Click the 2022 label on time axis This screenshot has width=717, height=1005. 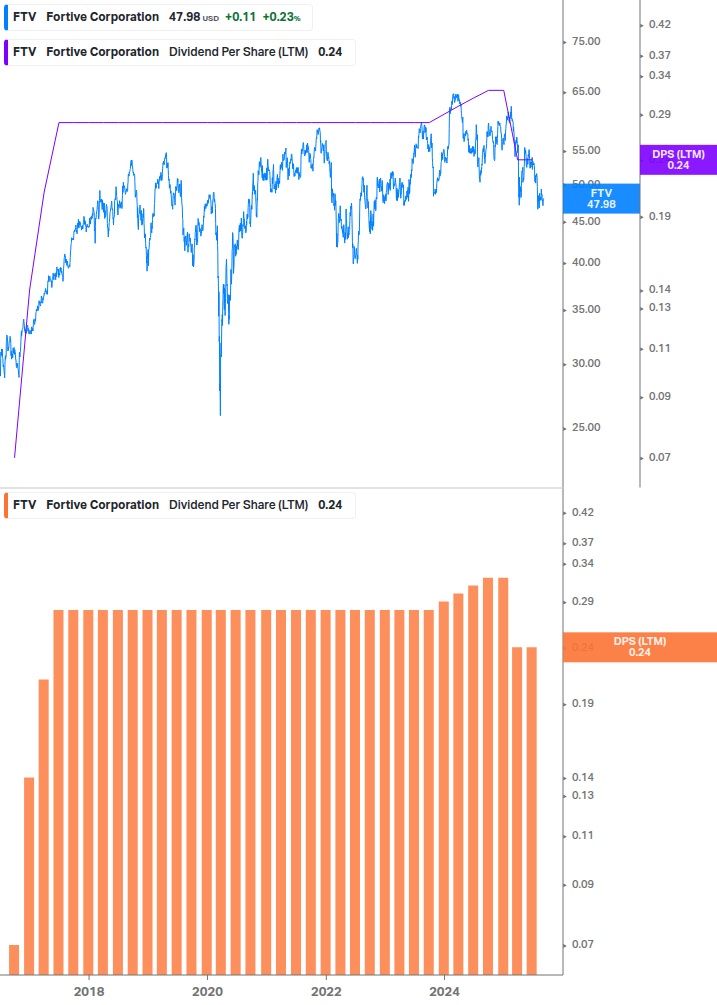click(x=326, y=990)
